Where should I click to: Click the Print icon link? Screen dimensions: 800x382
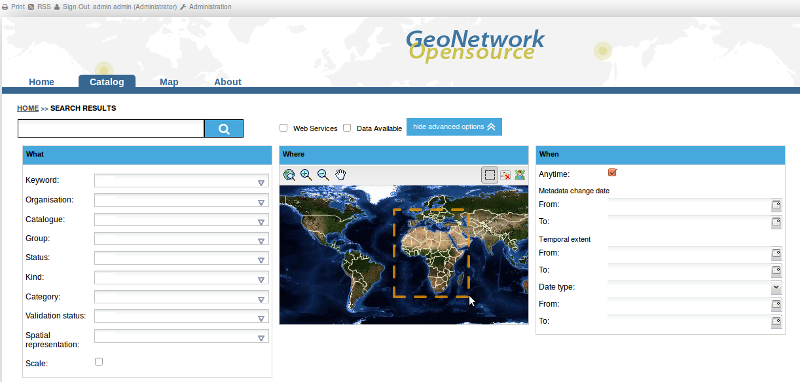pos(5,7)
